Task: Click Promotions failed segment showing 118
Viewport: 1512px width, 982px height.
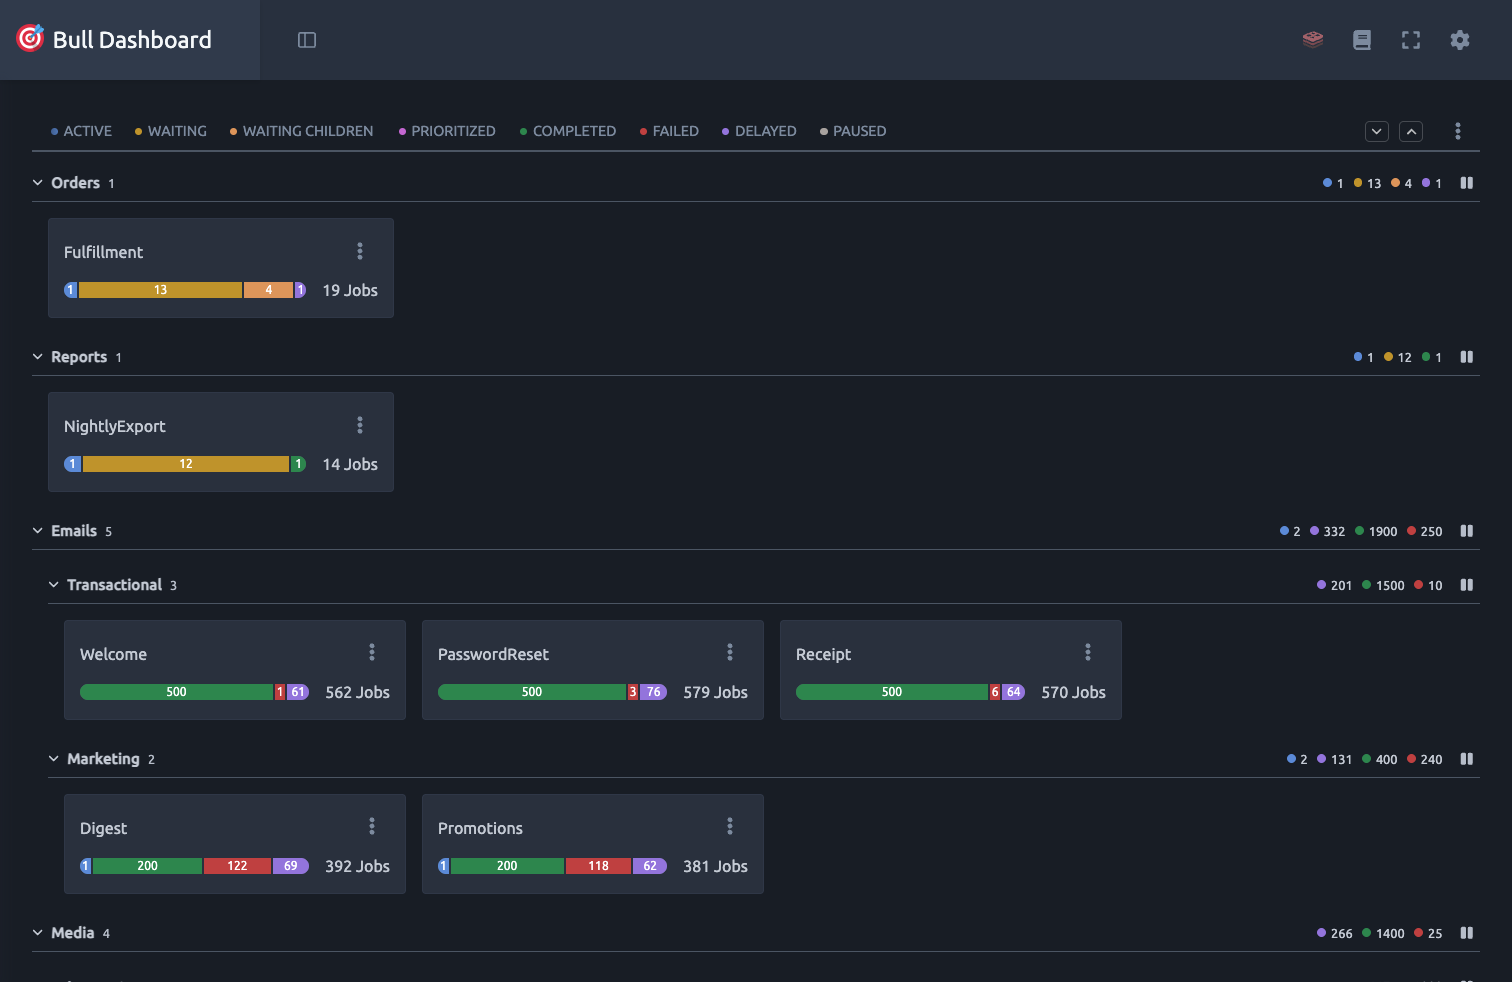Action: pyautogui.click(x=598, y=866)
